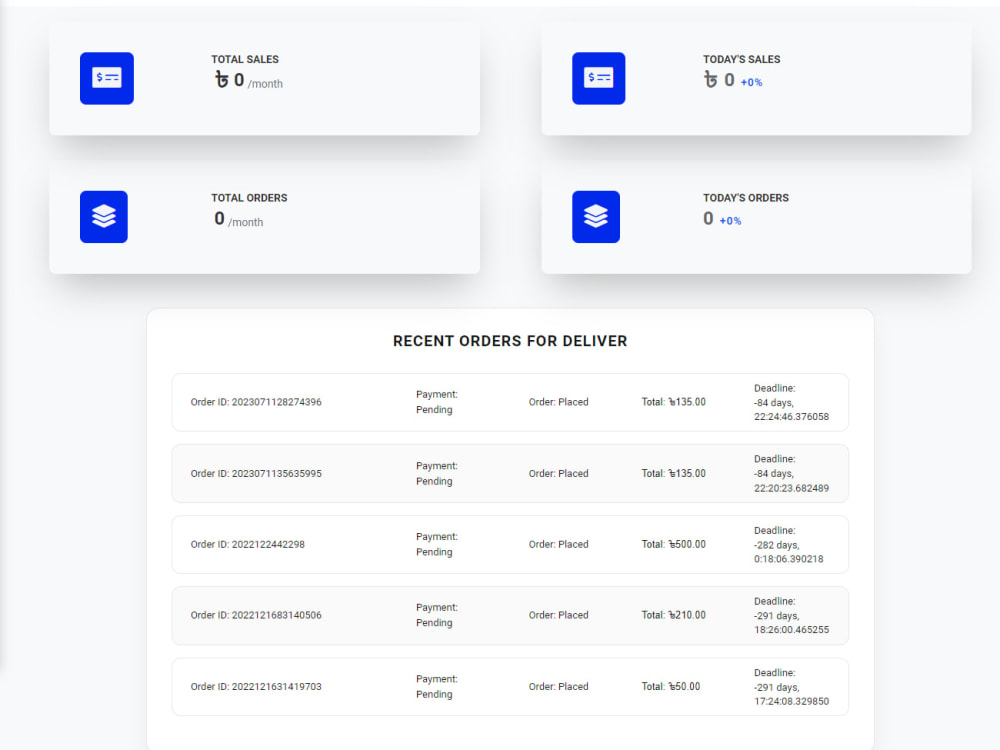Select the TODAY'S ORDERS heading
1000x750 pixels.
pyautogui.click(x=746, y=198)
